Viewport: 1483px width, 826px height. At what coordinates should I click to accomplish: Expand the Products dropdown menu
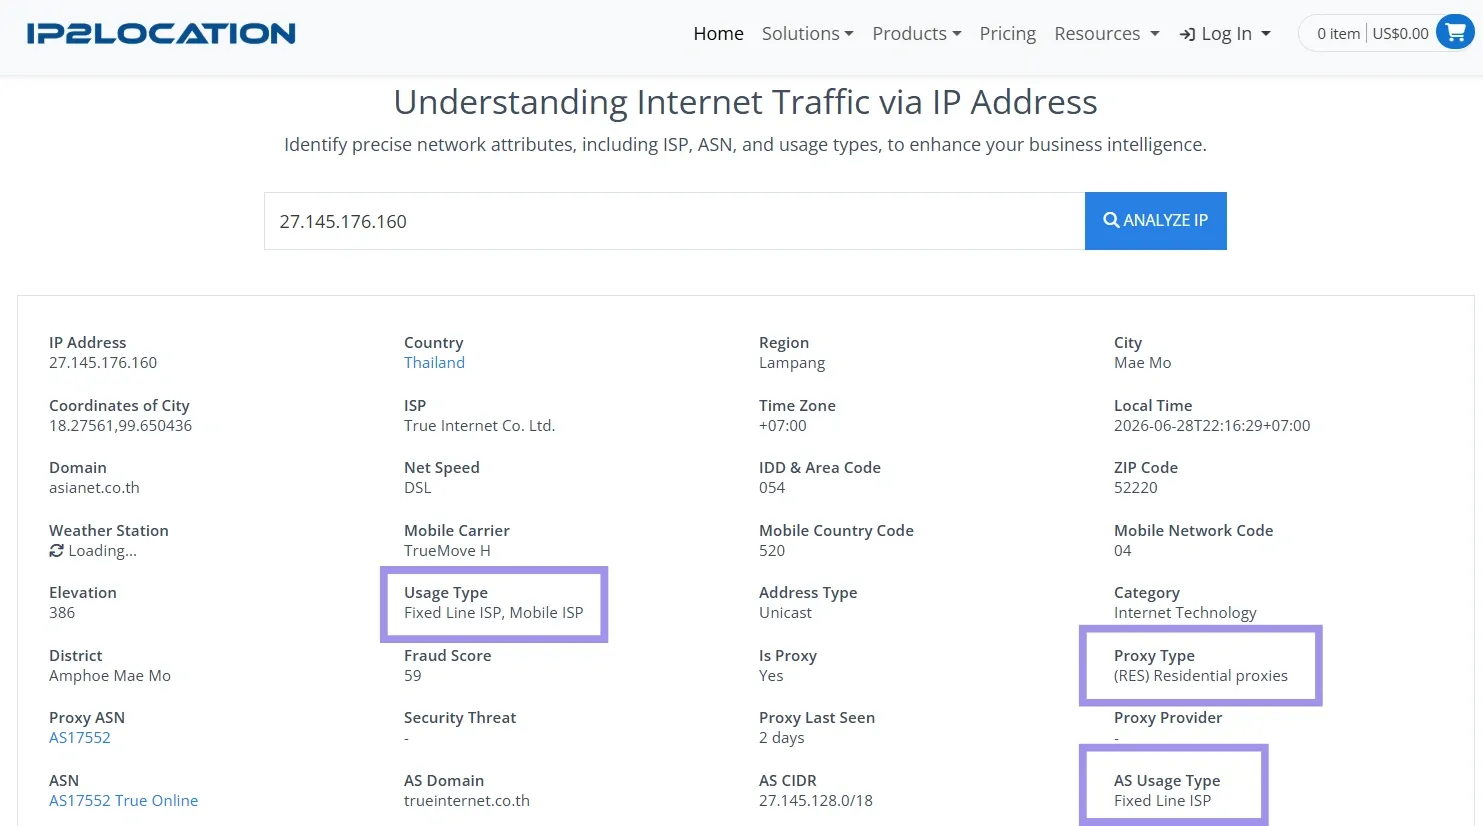coord(916,33)
